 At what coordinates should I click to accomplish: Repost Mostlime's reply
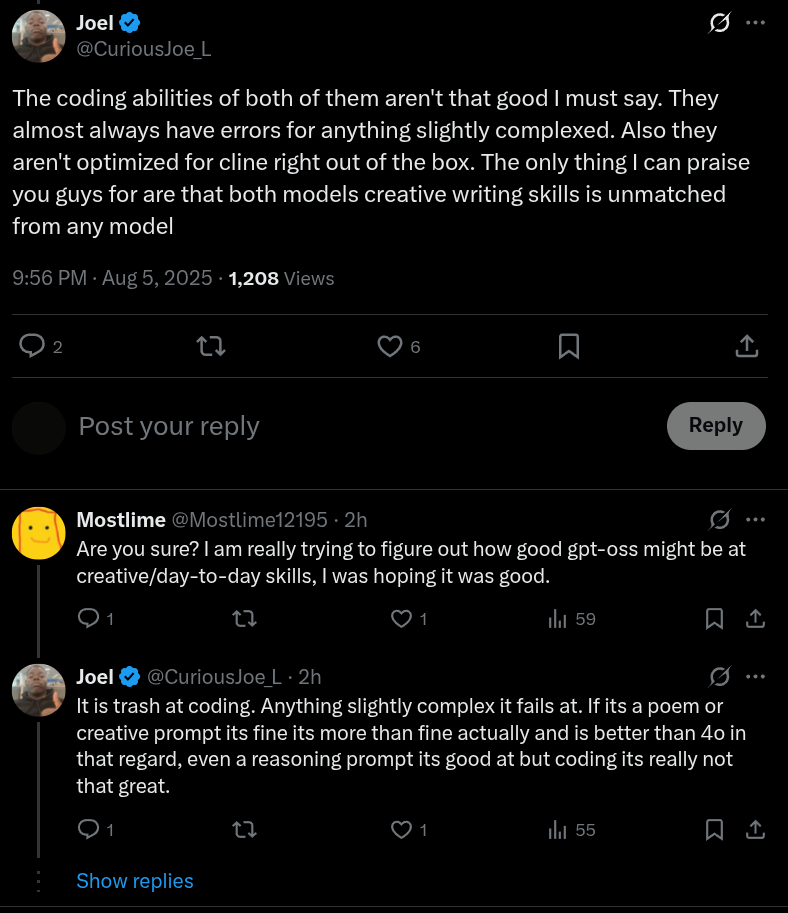coord(244,619)
